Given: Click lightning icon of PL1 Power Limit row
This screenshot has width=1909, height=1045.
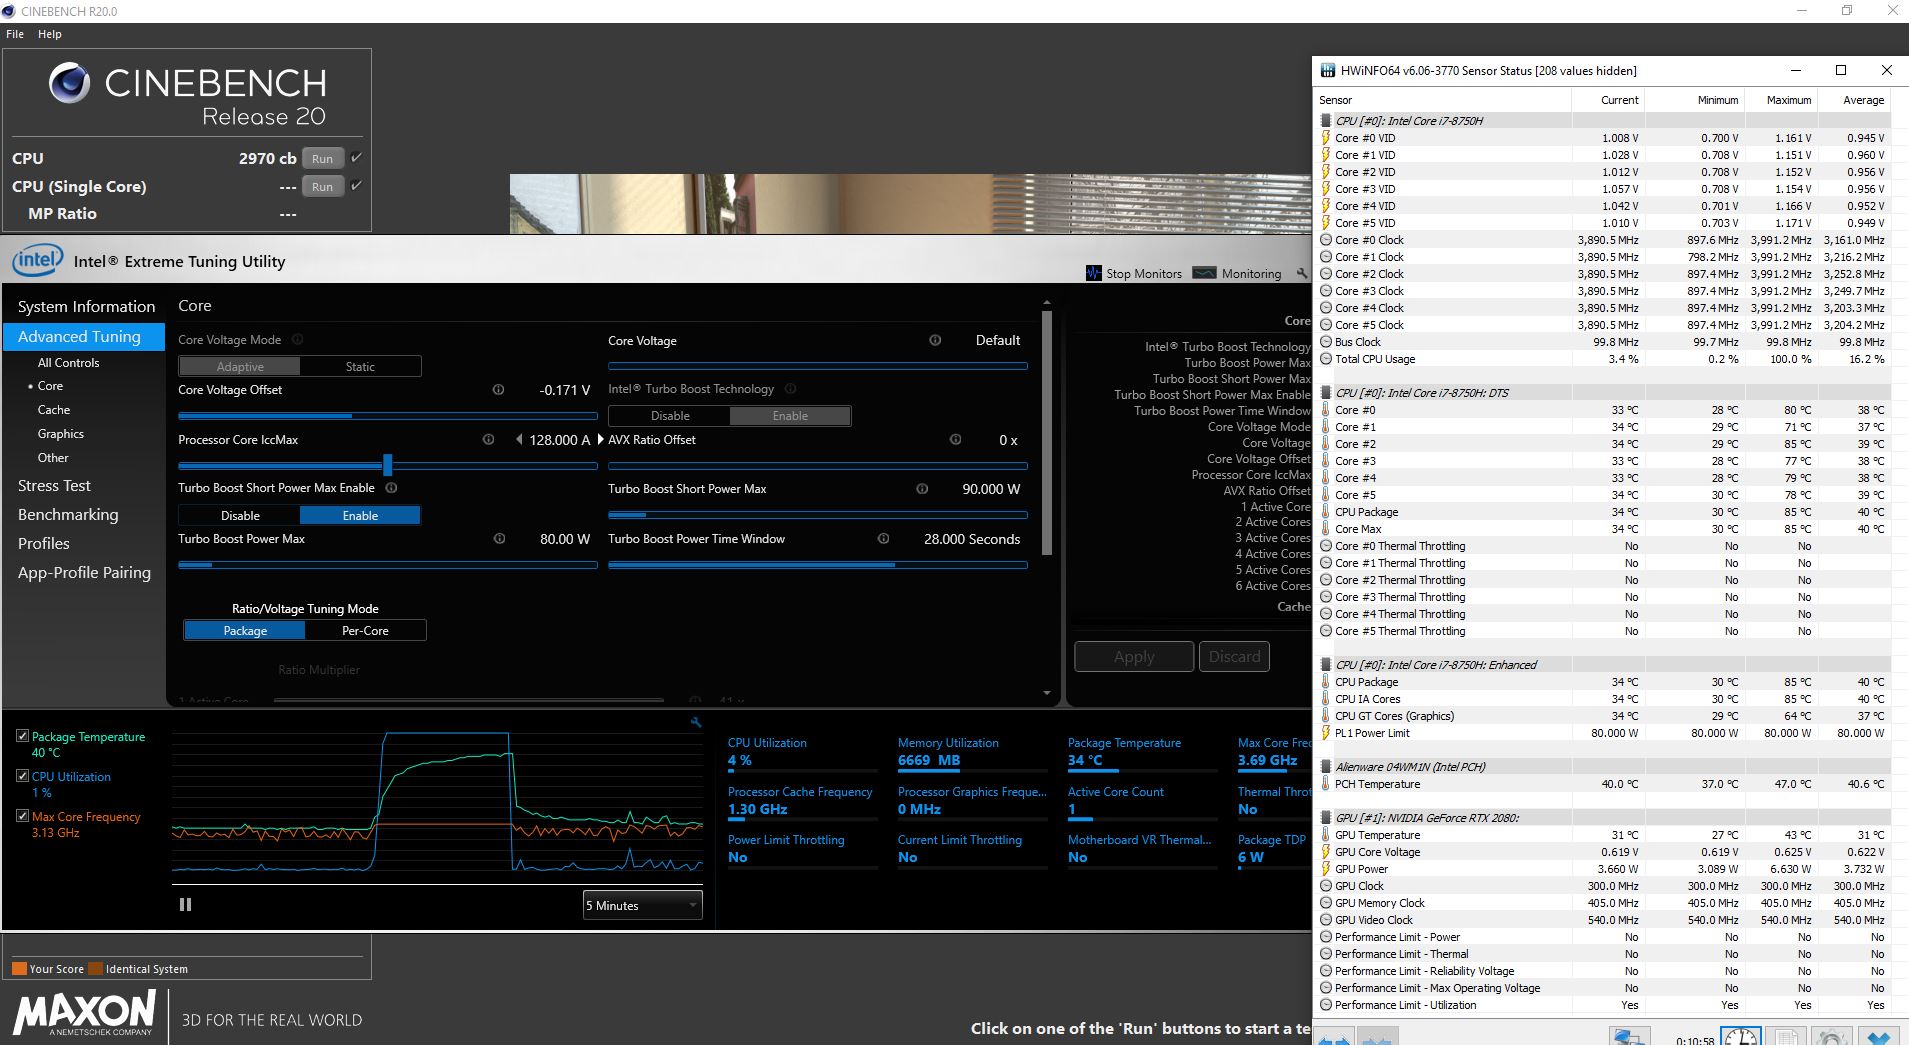Looking at the screenshot, I should click(x=1326, y=733).
